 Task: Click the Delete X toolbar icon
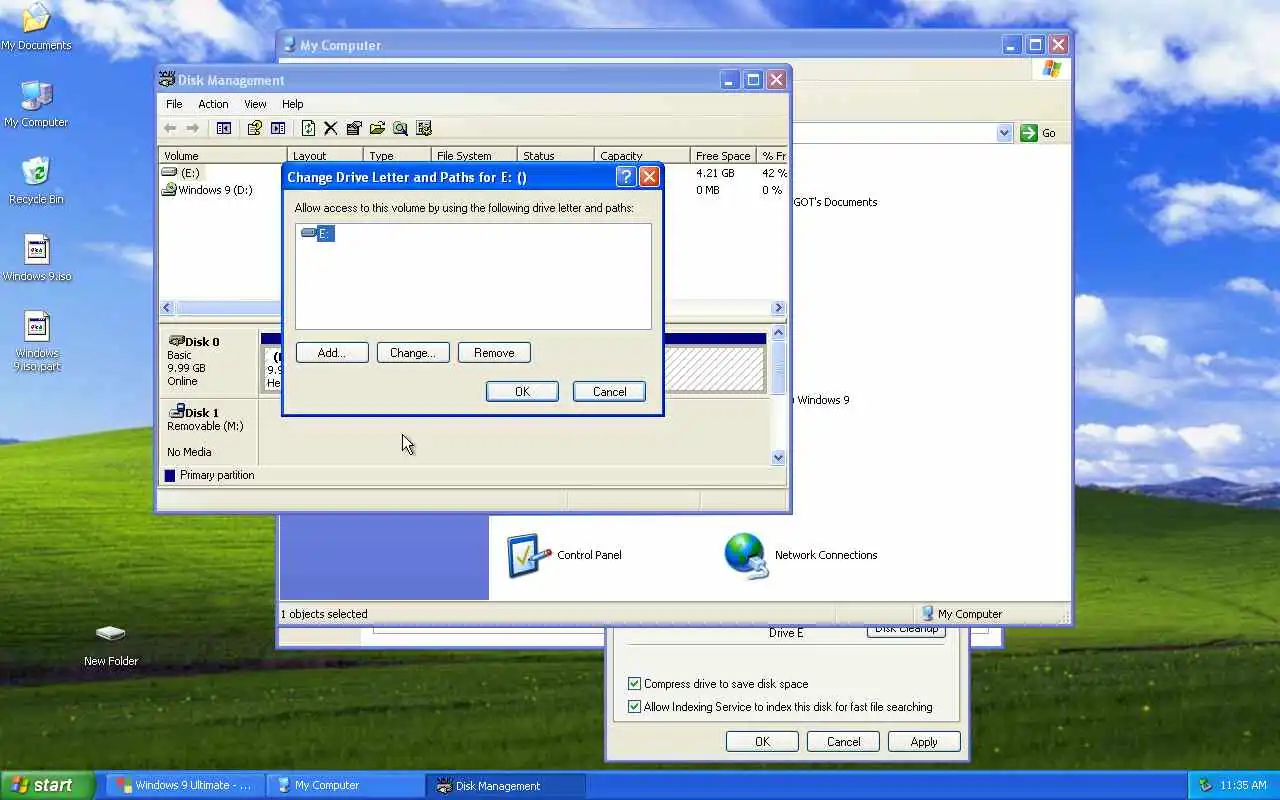click(330, 128)
